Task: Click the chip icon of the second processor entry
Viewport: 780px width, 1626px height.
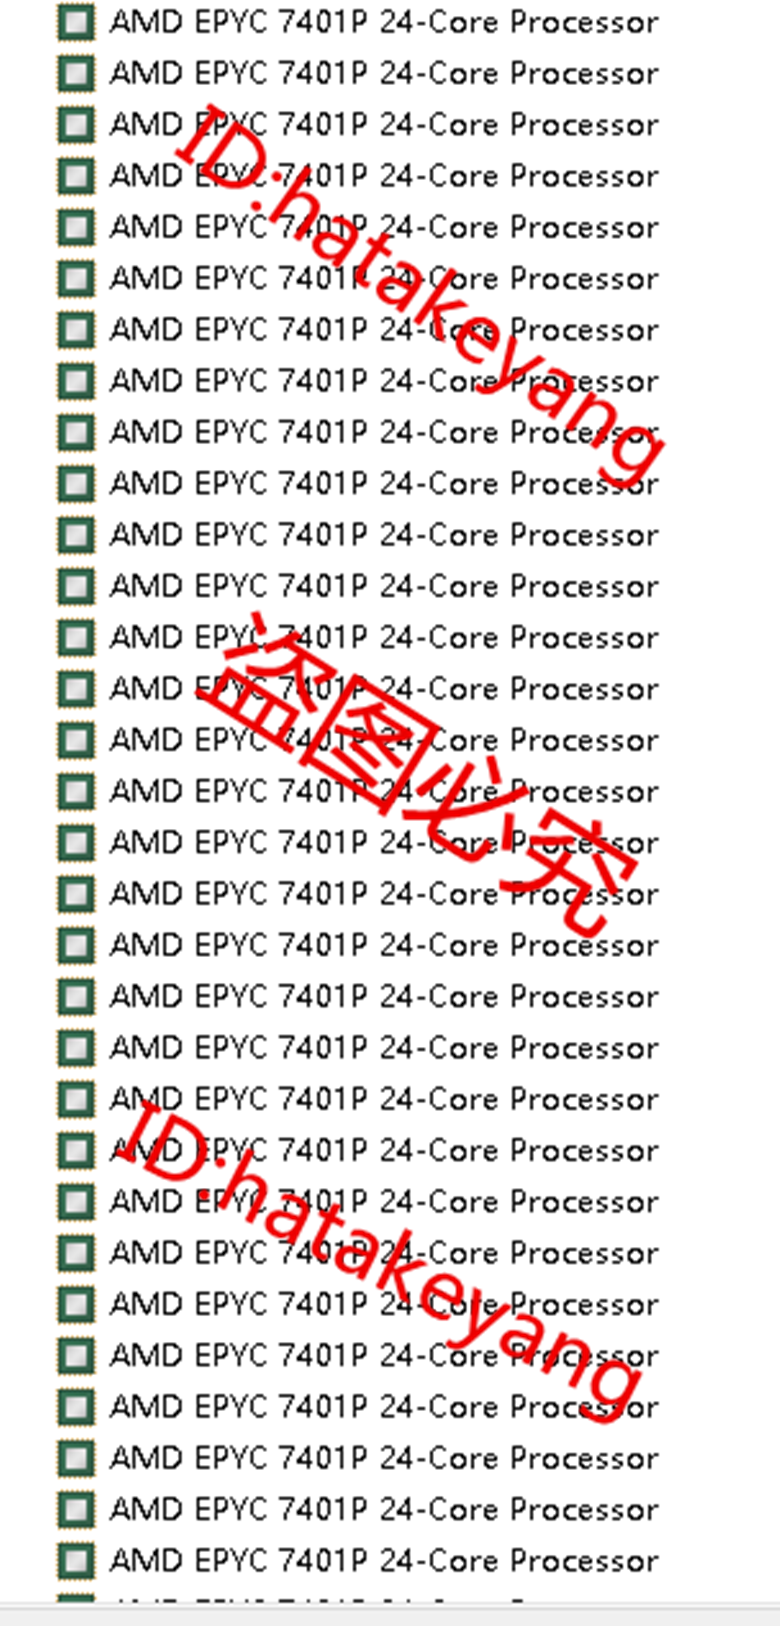Action: tap(76, 73)
